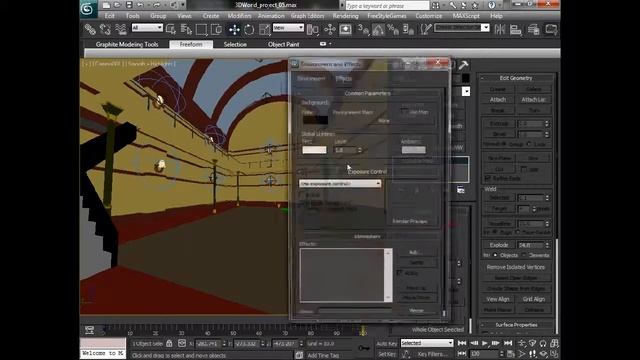Click the Attach List button
Screen dimensions: 640x360
(533, 100)
